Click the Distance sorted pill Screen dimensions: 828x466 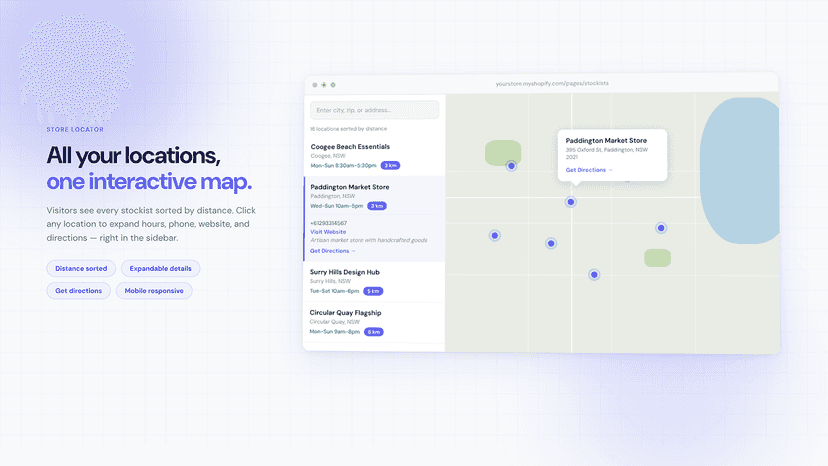point(81,268)
